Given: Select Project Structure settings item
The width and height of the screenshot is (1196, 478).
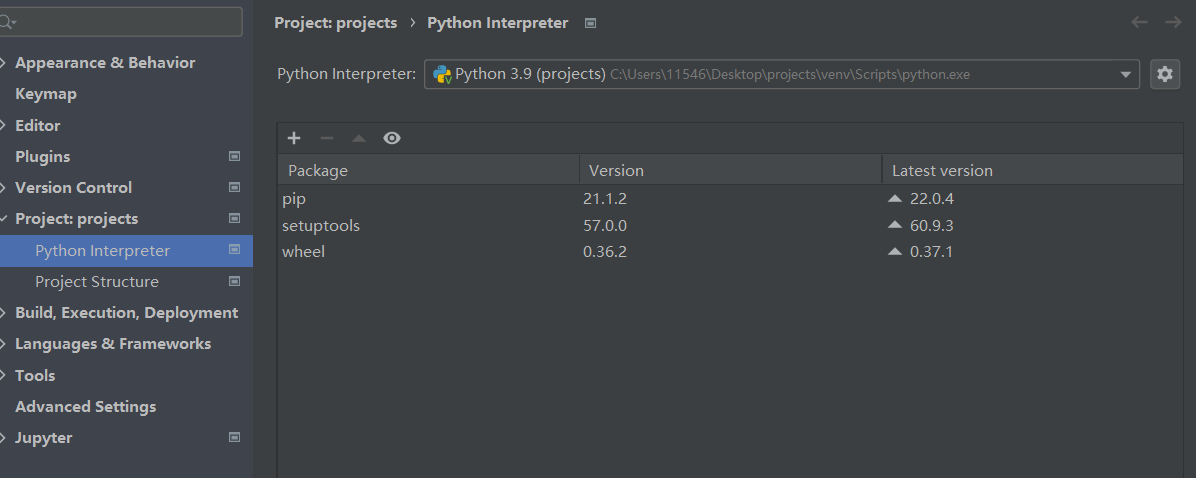Looking at the screenshot, I should pyautogui.click(x=97, y=282).
